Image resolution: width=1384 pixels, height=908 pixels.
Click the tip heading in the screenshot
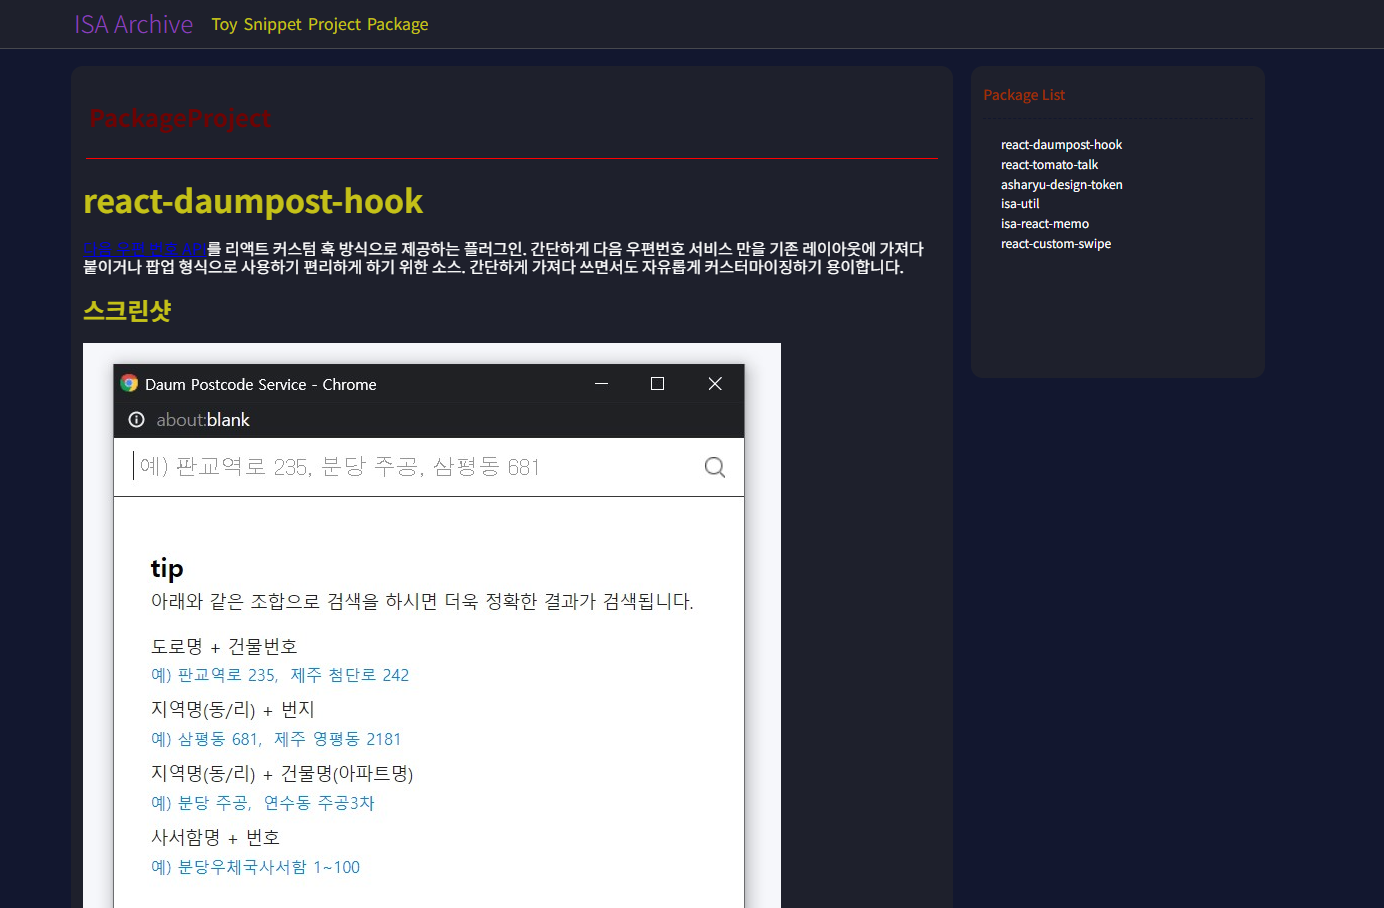click(x=167, y=569)
